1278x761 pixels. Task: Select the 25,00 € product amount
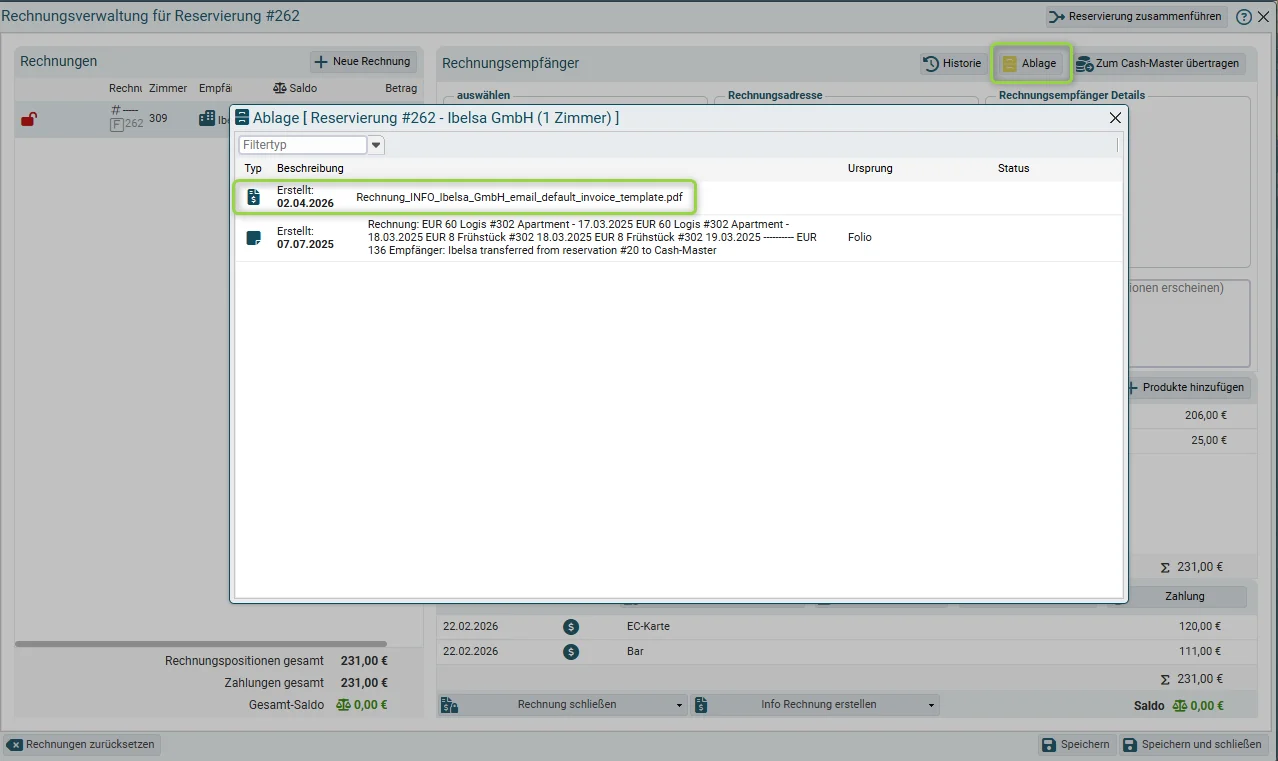1208,441
